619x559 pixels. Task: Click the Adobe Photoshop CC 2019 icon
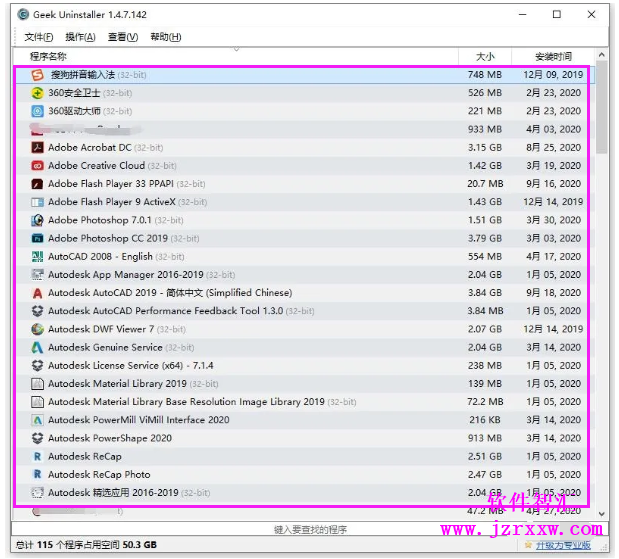pyautogui.click(x=37, y=238)
